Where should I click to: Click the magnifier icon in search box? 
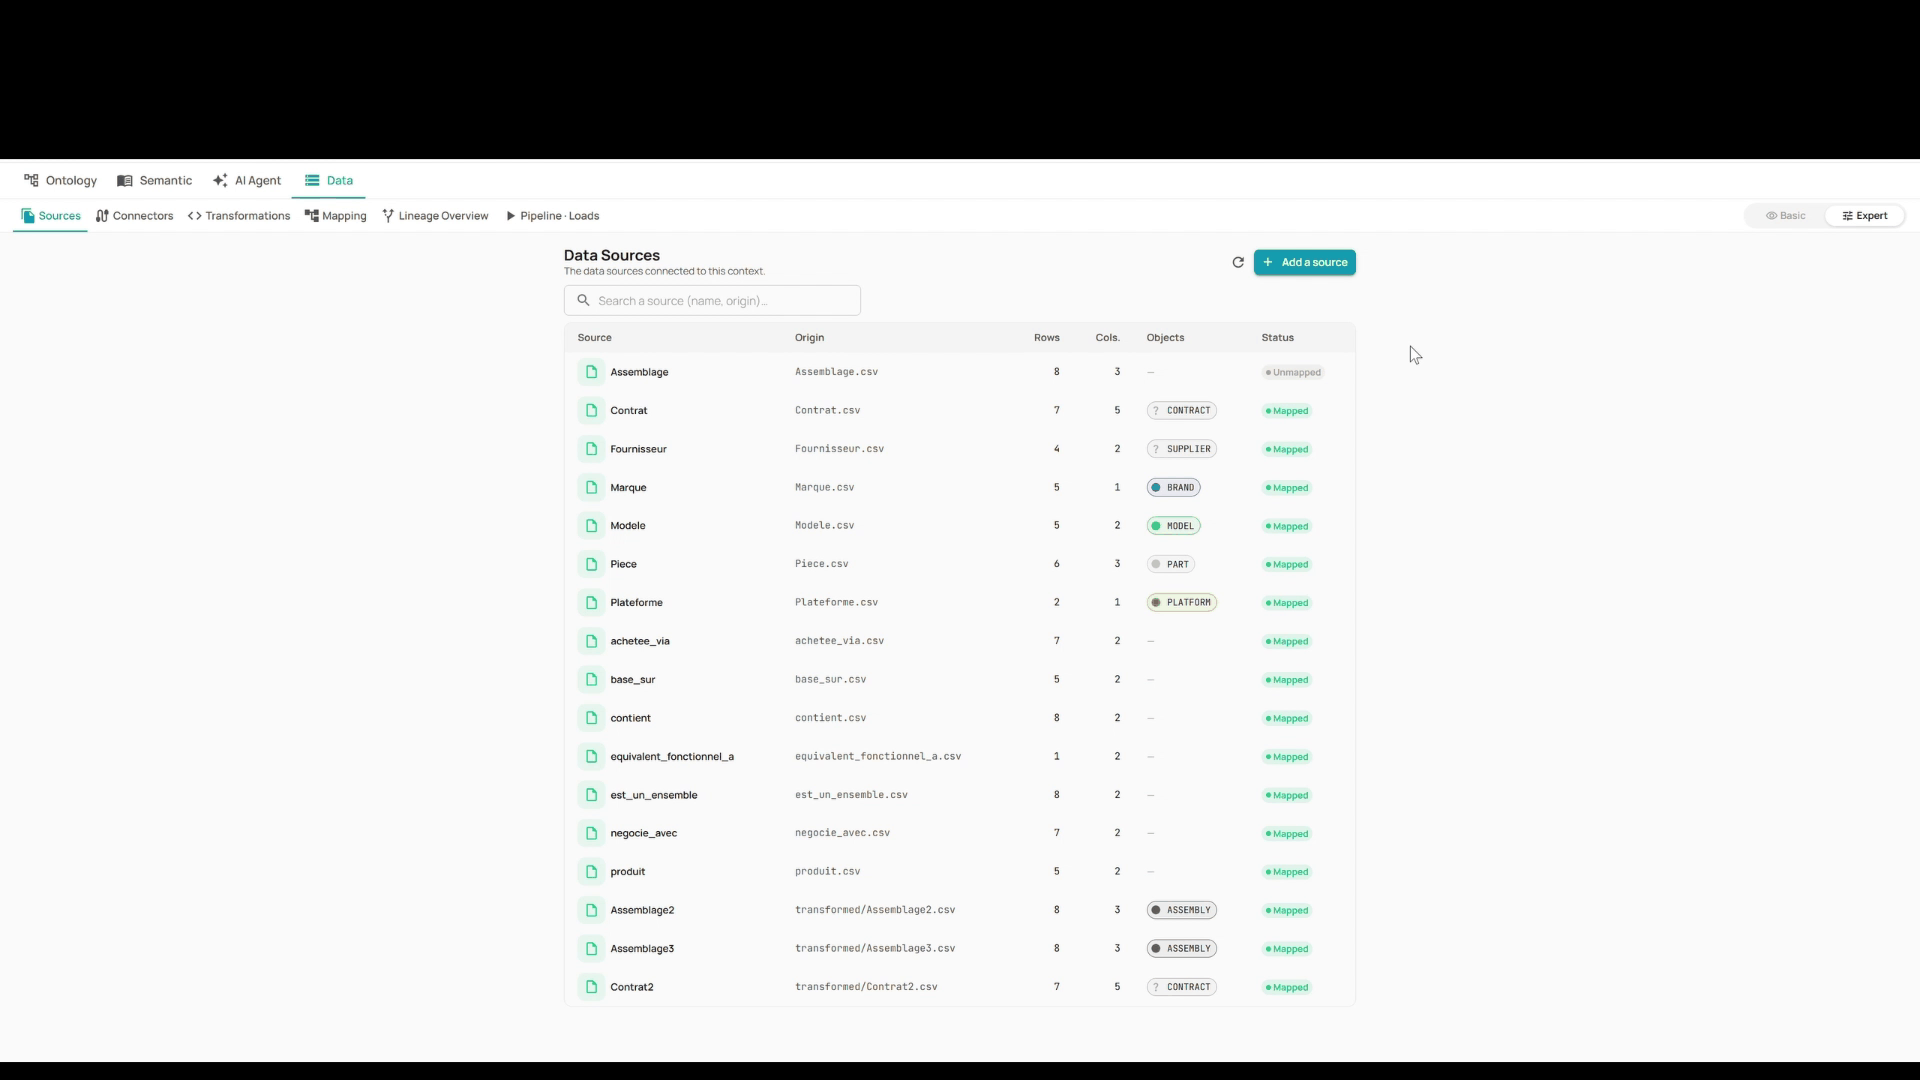(x=583, y=300)
